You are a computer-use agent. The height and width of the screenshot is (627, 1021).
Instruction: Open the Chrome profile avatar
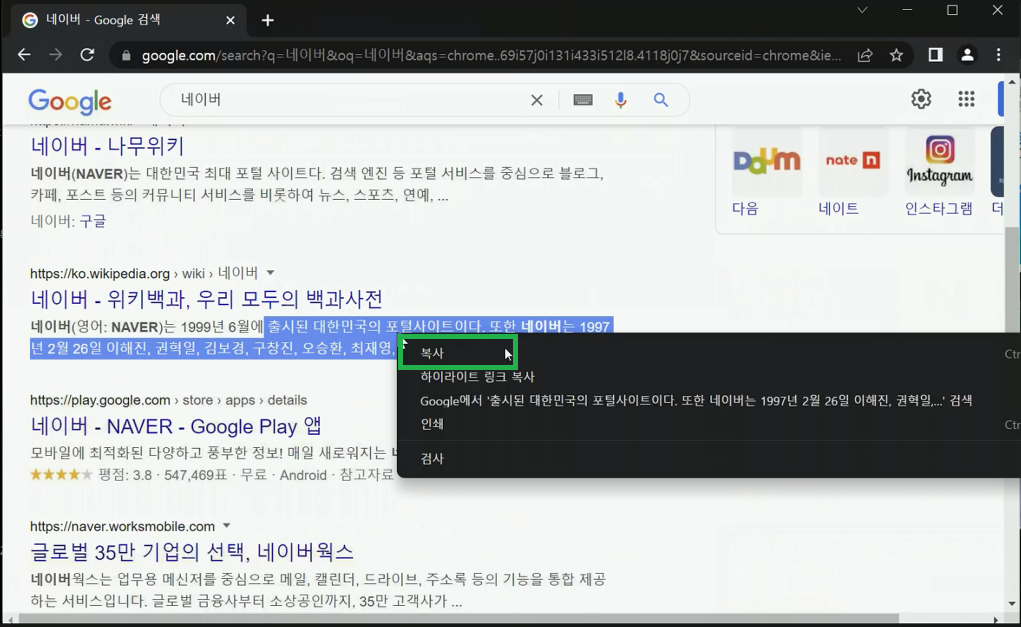967,55
